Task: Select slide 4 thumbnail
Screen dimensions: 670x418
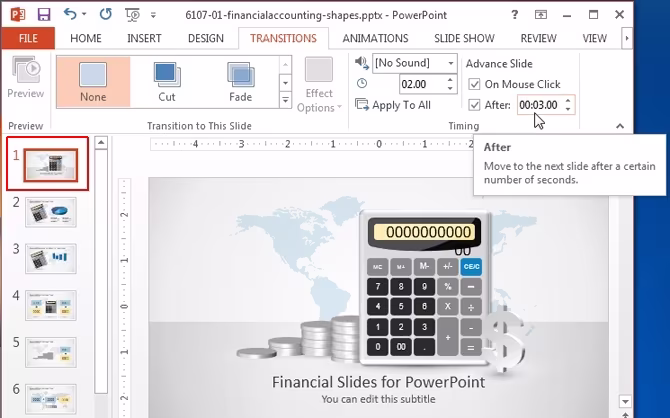Action: click(x=51, y=305)
